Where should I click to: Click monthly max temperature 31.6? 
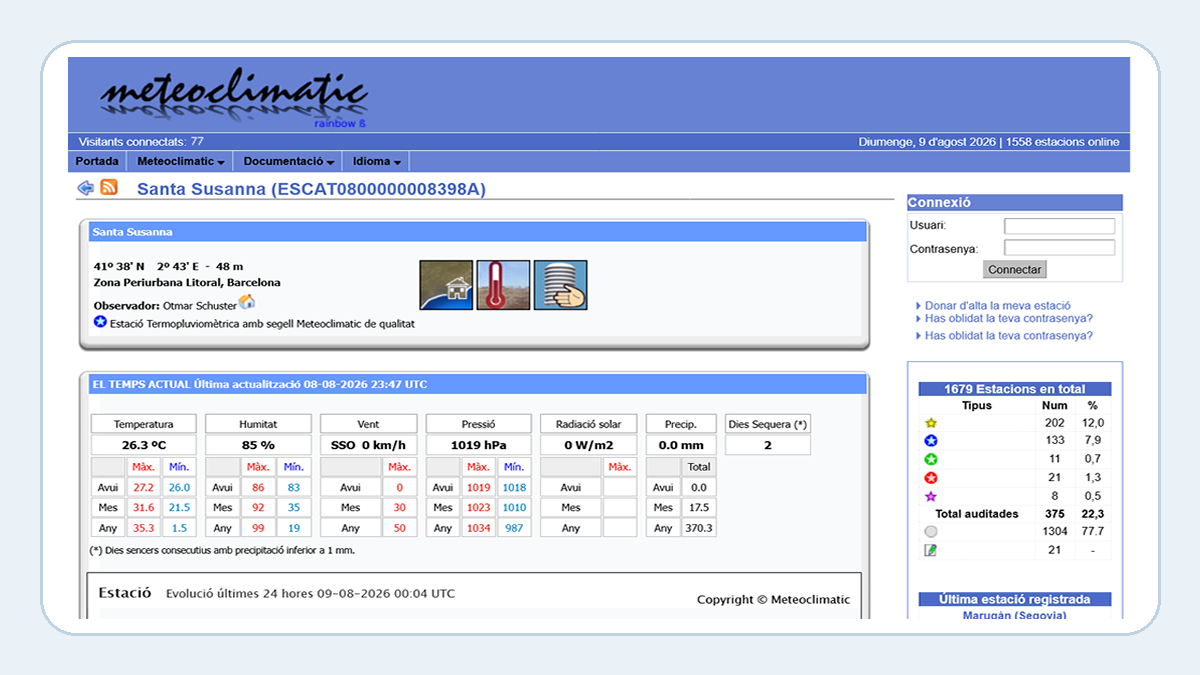click(143, 507)
